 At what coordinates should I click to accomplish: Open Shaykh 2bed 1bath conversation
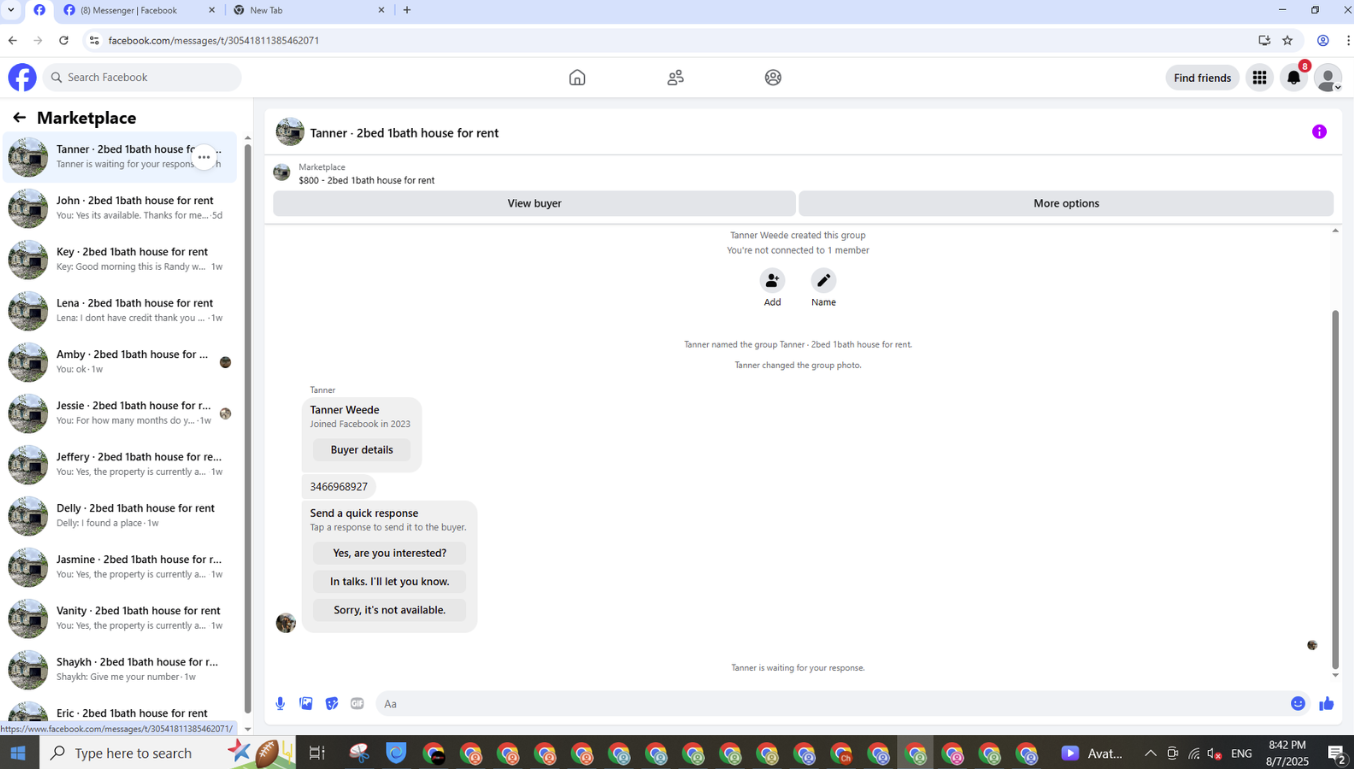120,670
